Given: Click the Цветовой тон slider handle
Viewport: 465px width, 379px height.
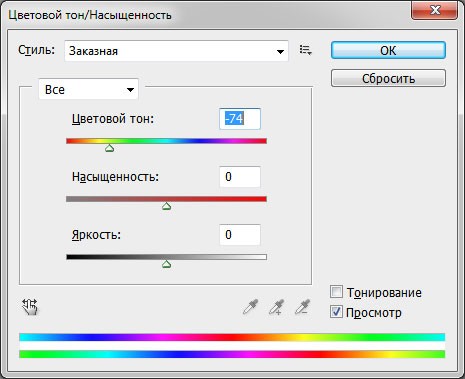Looking at the screenshot, I should pyautogui.click(x=110, y=149).
